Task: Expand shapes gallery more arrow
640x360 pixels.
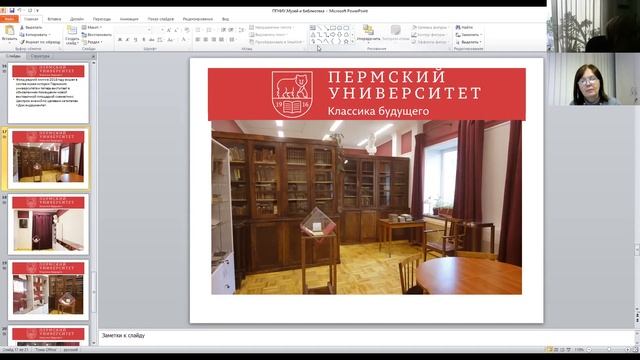Action: tap(353, 42)
